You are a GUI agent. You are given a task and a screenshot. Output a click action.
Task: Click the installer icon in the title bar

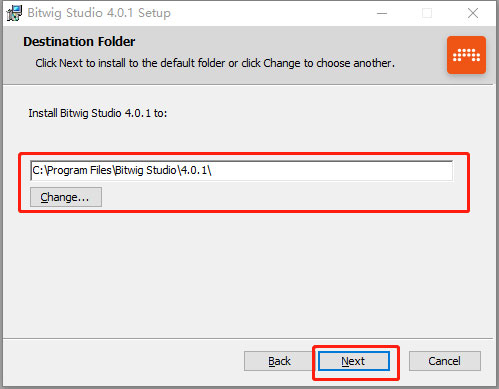click(x=14, y=13)
